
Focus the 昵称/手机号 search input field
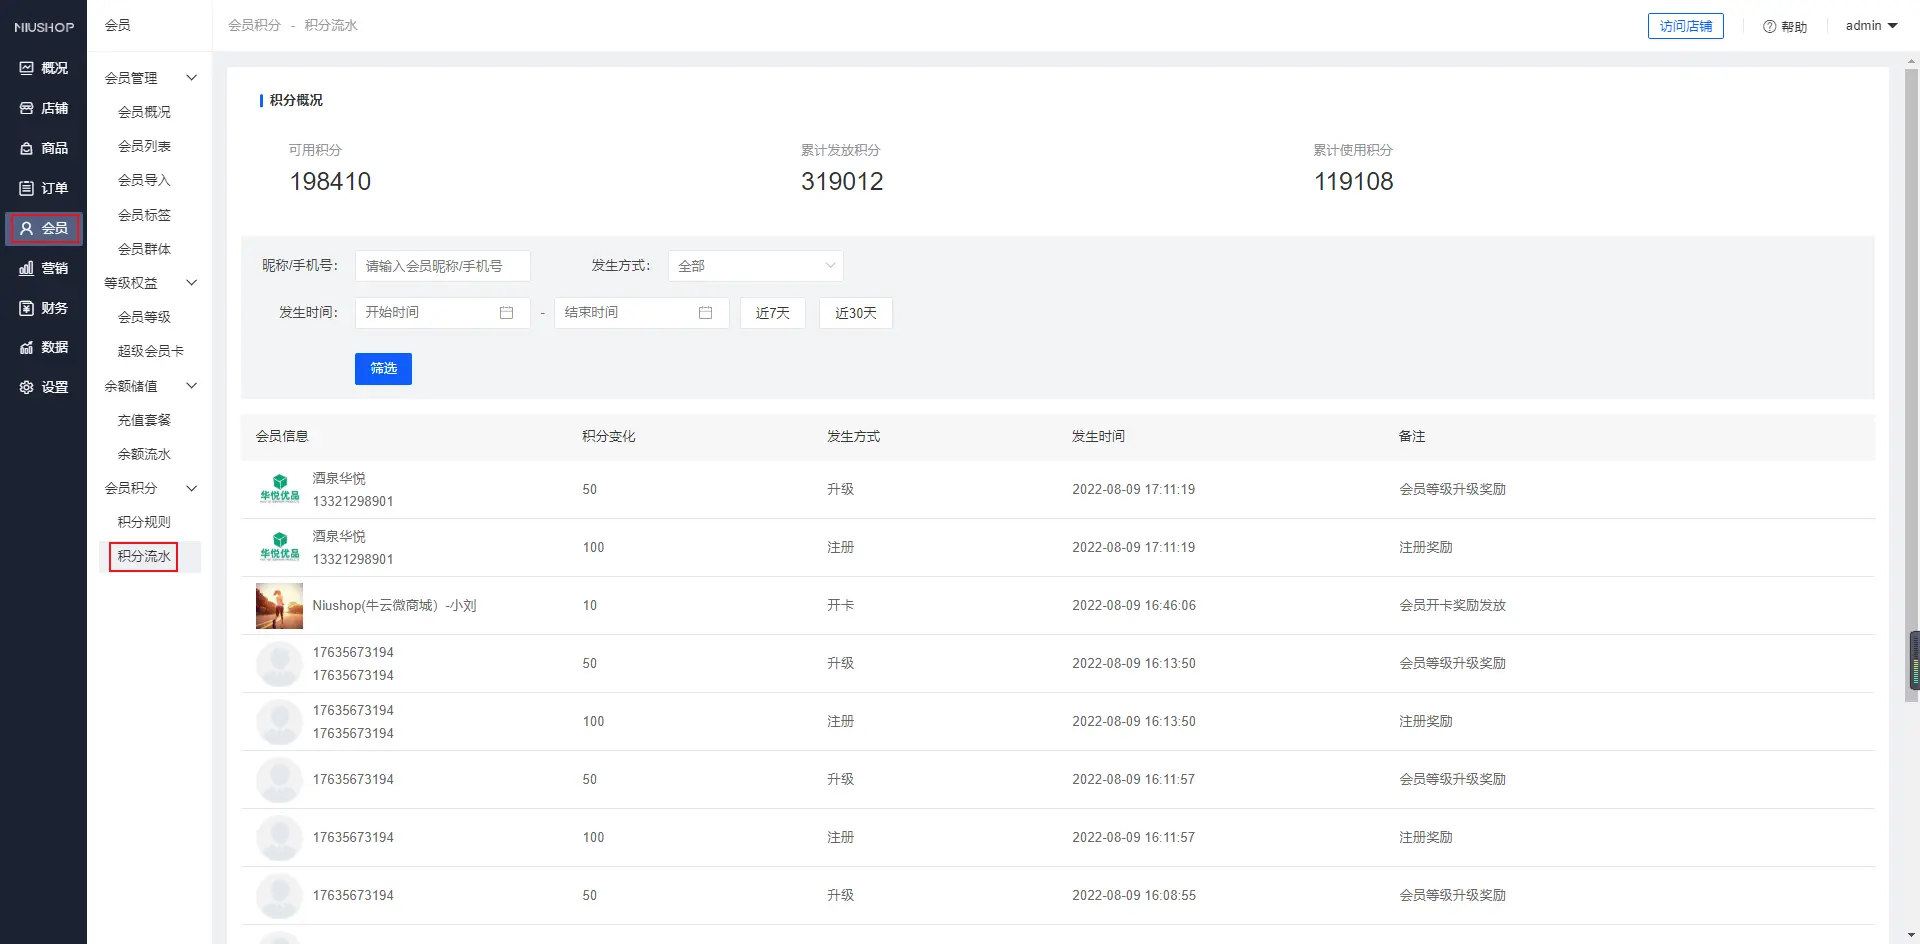[x=442, y=266]
